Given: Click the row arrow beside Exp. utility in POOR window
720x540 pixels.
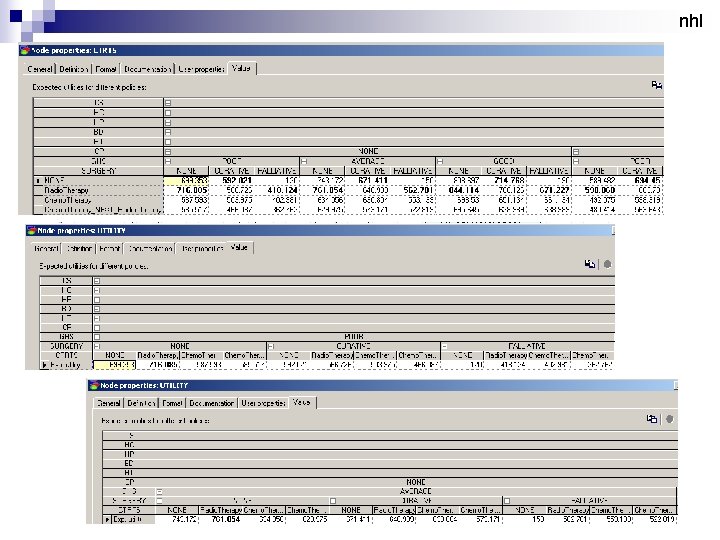Looking at the screenshot, I should tap(45, 365).
